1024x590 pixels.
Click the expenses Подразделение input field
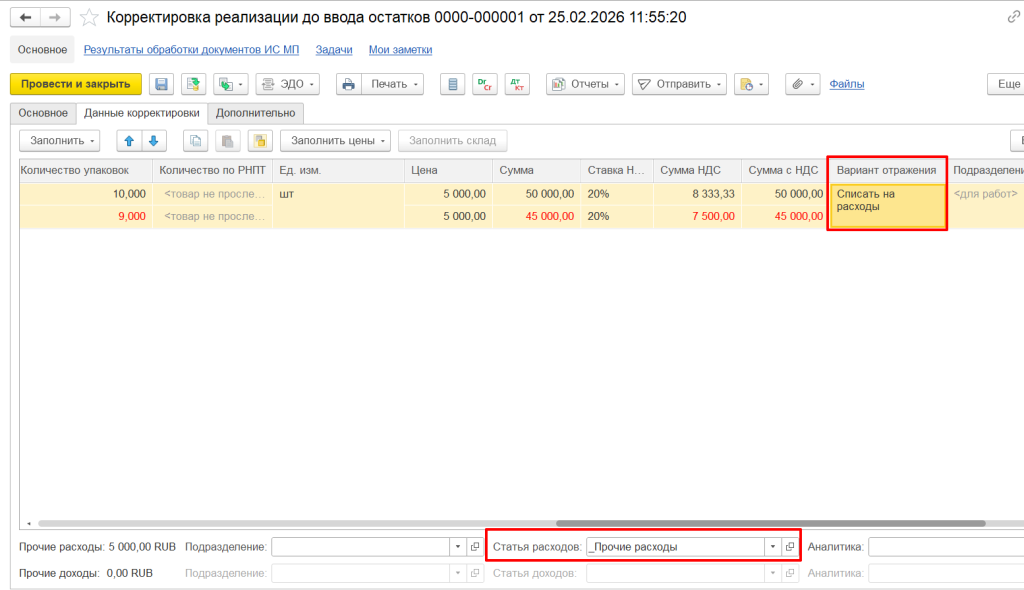[360, 547]
